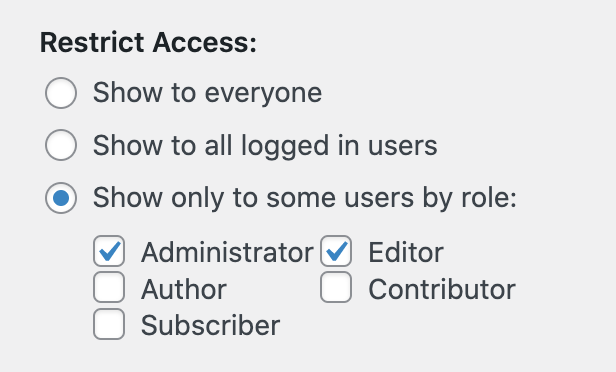The height and width of the screenshot is (372, 616).
Task: Click the selected 'Show only to some users' radio
Action: (x=61, y=198)
